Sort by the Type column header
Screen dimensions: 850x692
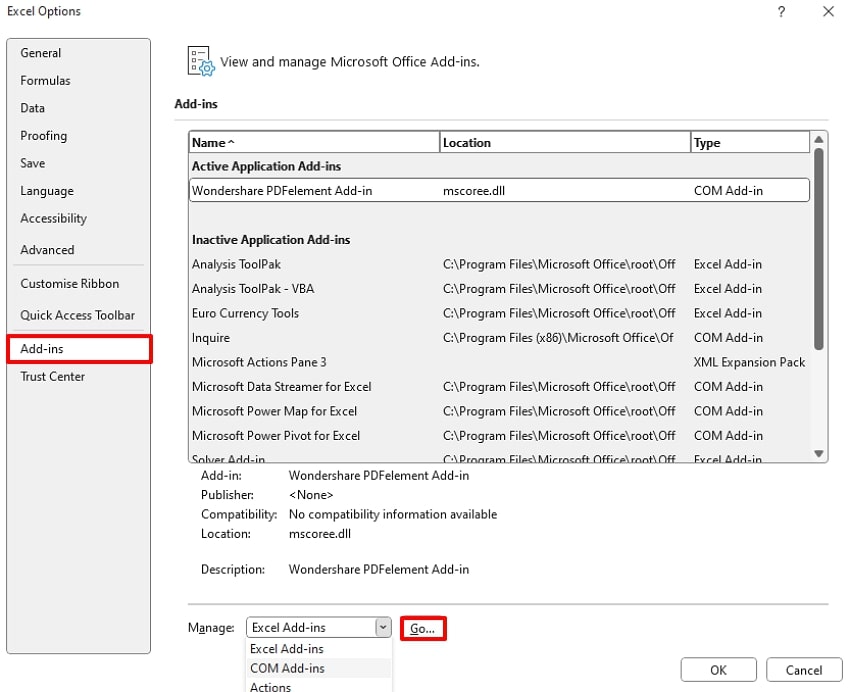[x=749, y=143]
